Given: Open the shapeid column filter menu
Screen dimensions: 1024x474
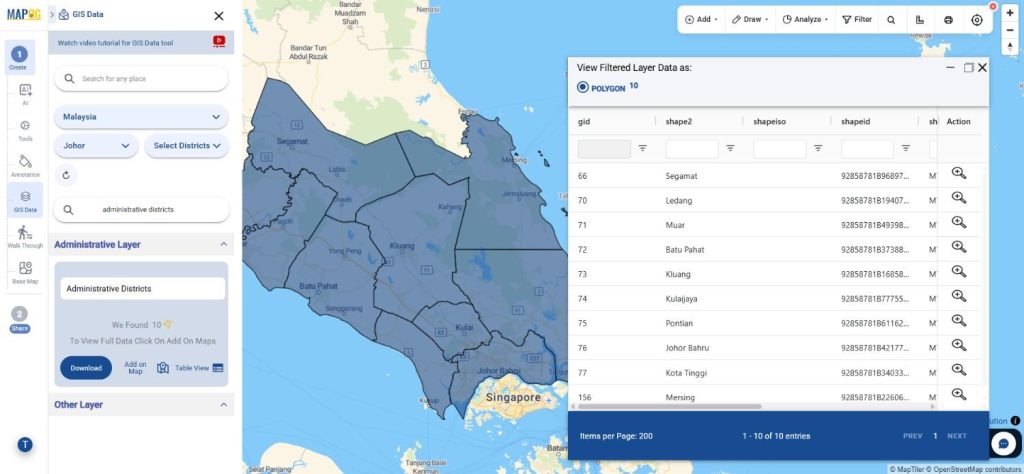Looking at the screenshot, I should pos(906,149).
